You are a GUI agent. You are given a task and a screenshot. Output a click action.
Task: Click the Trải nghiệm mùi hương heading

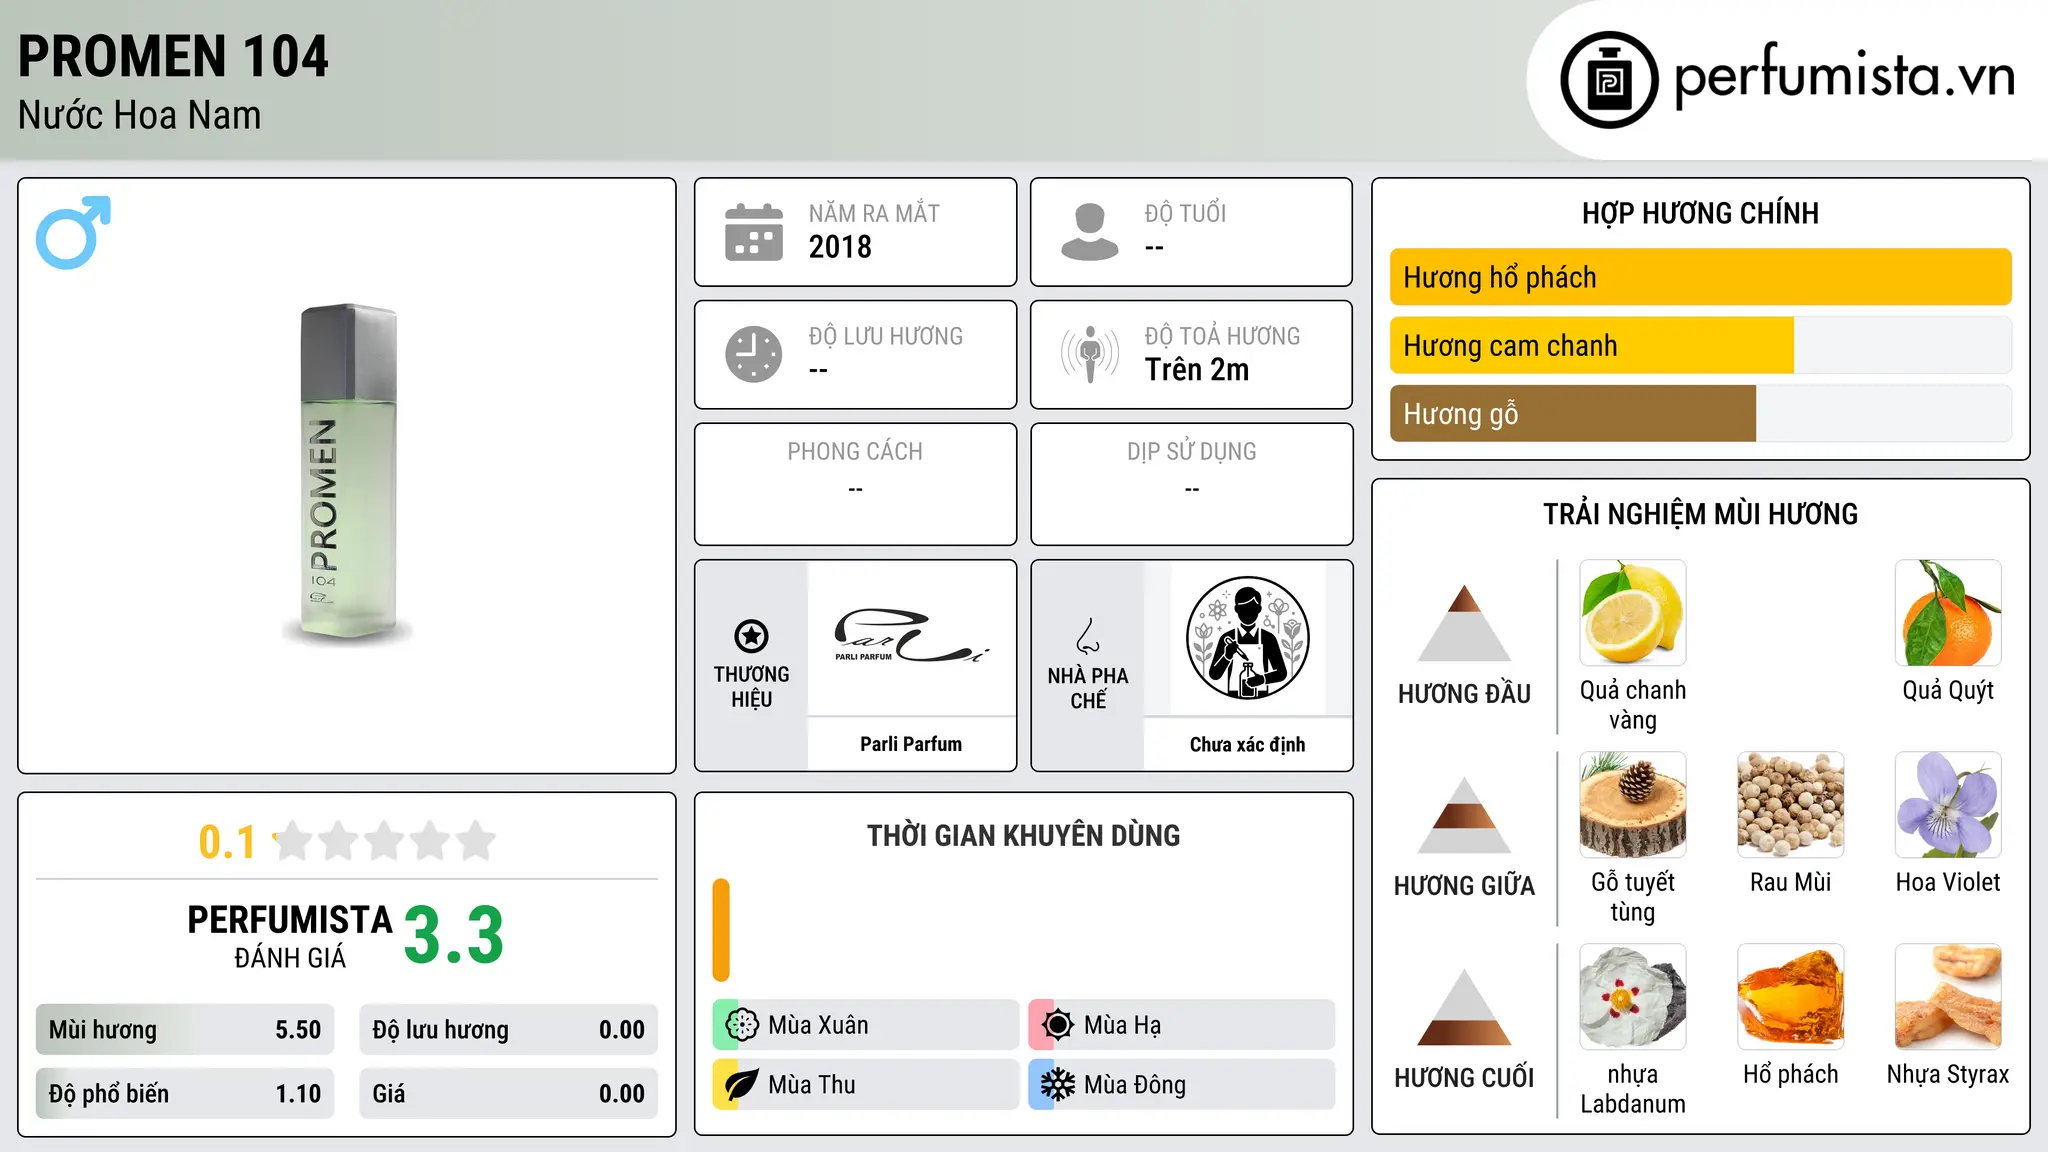pyautogui.click(x=1700, y=514)
